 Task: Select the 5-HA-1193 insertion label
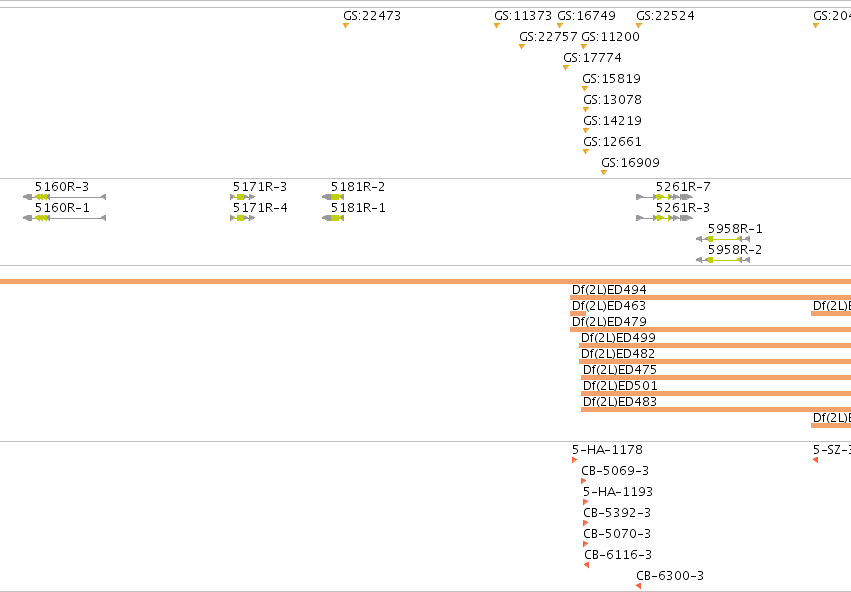point(618,492)
